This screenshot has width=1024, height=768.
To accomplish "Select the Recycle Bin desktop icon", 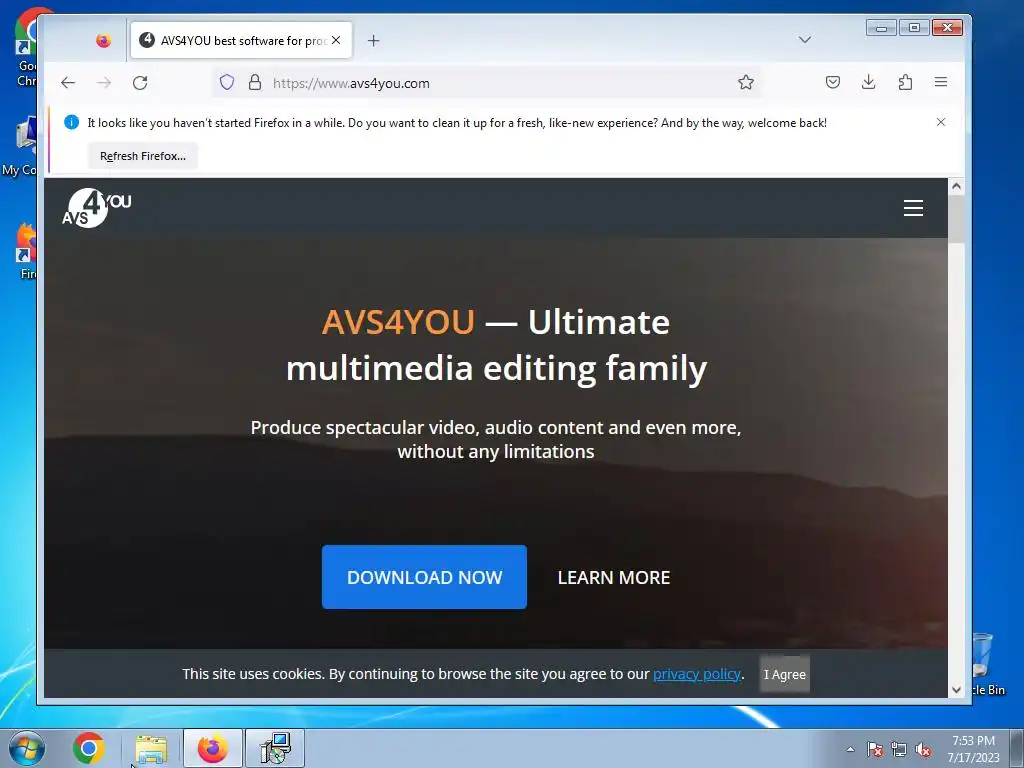I will (986, 665).
